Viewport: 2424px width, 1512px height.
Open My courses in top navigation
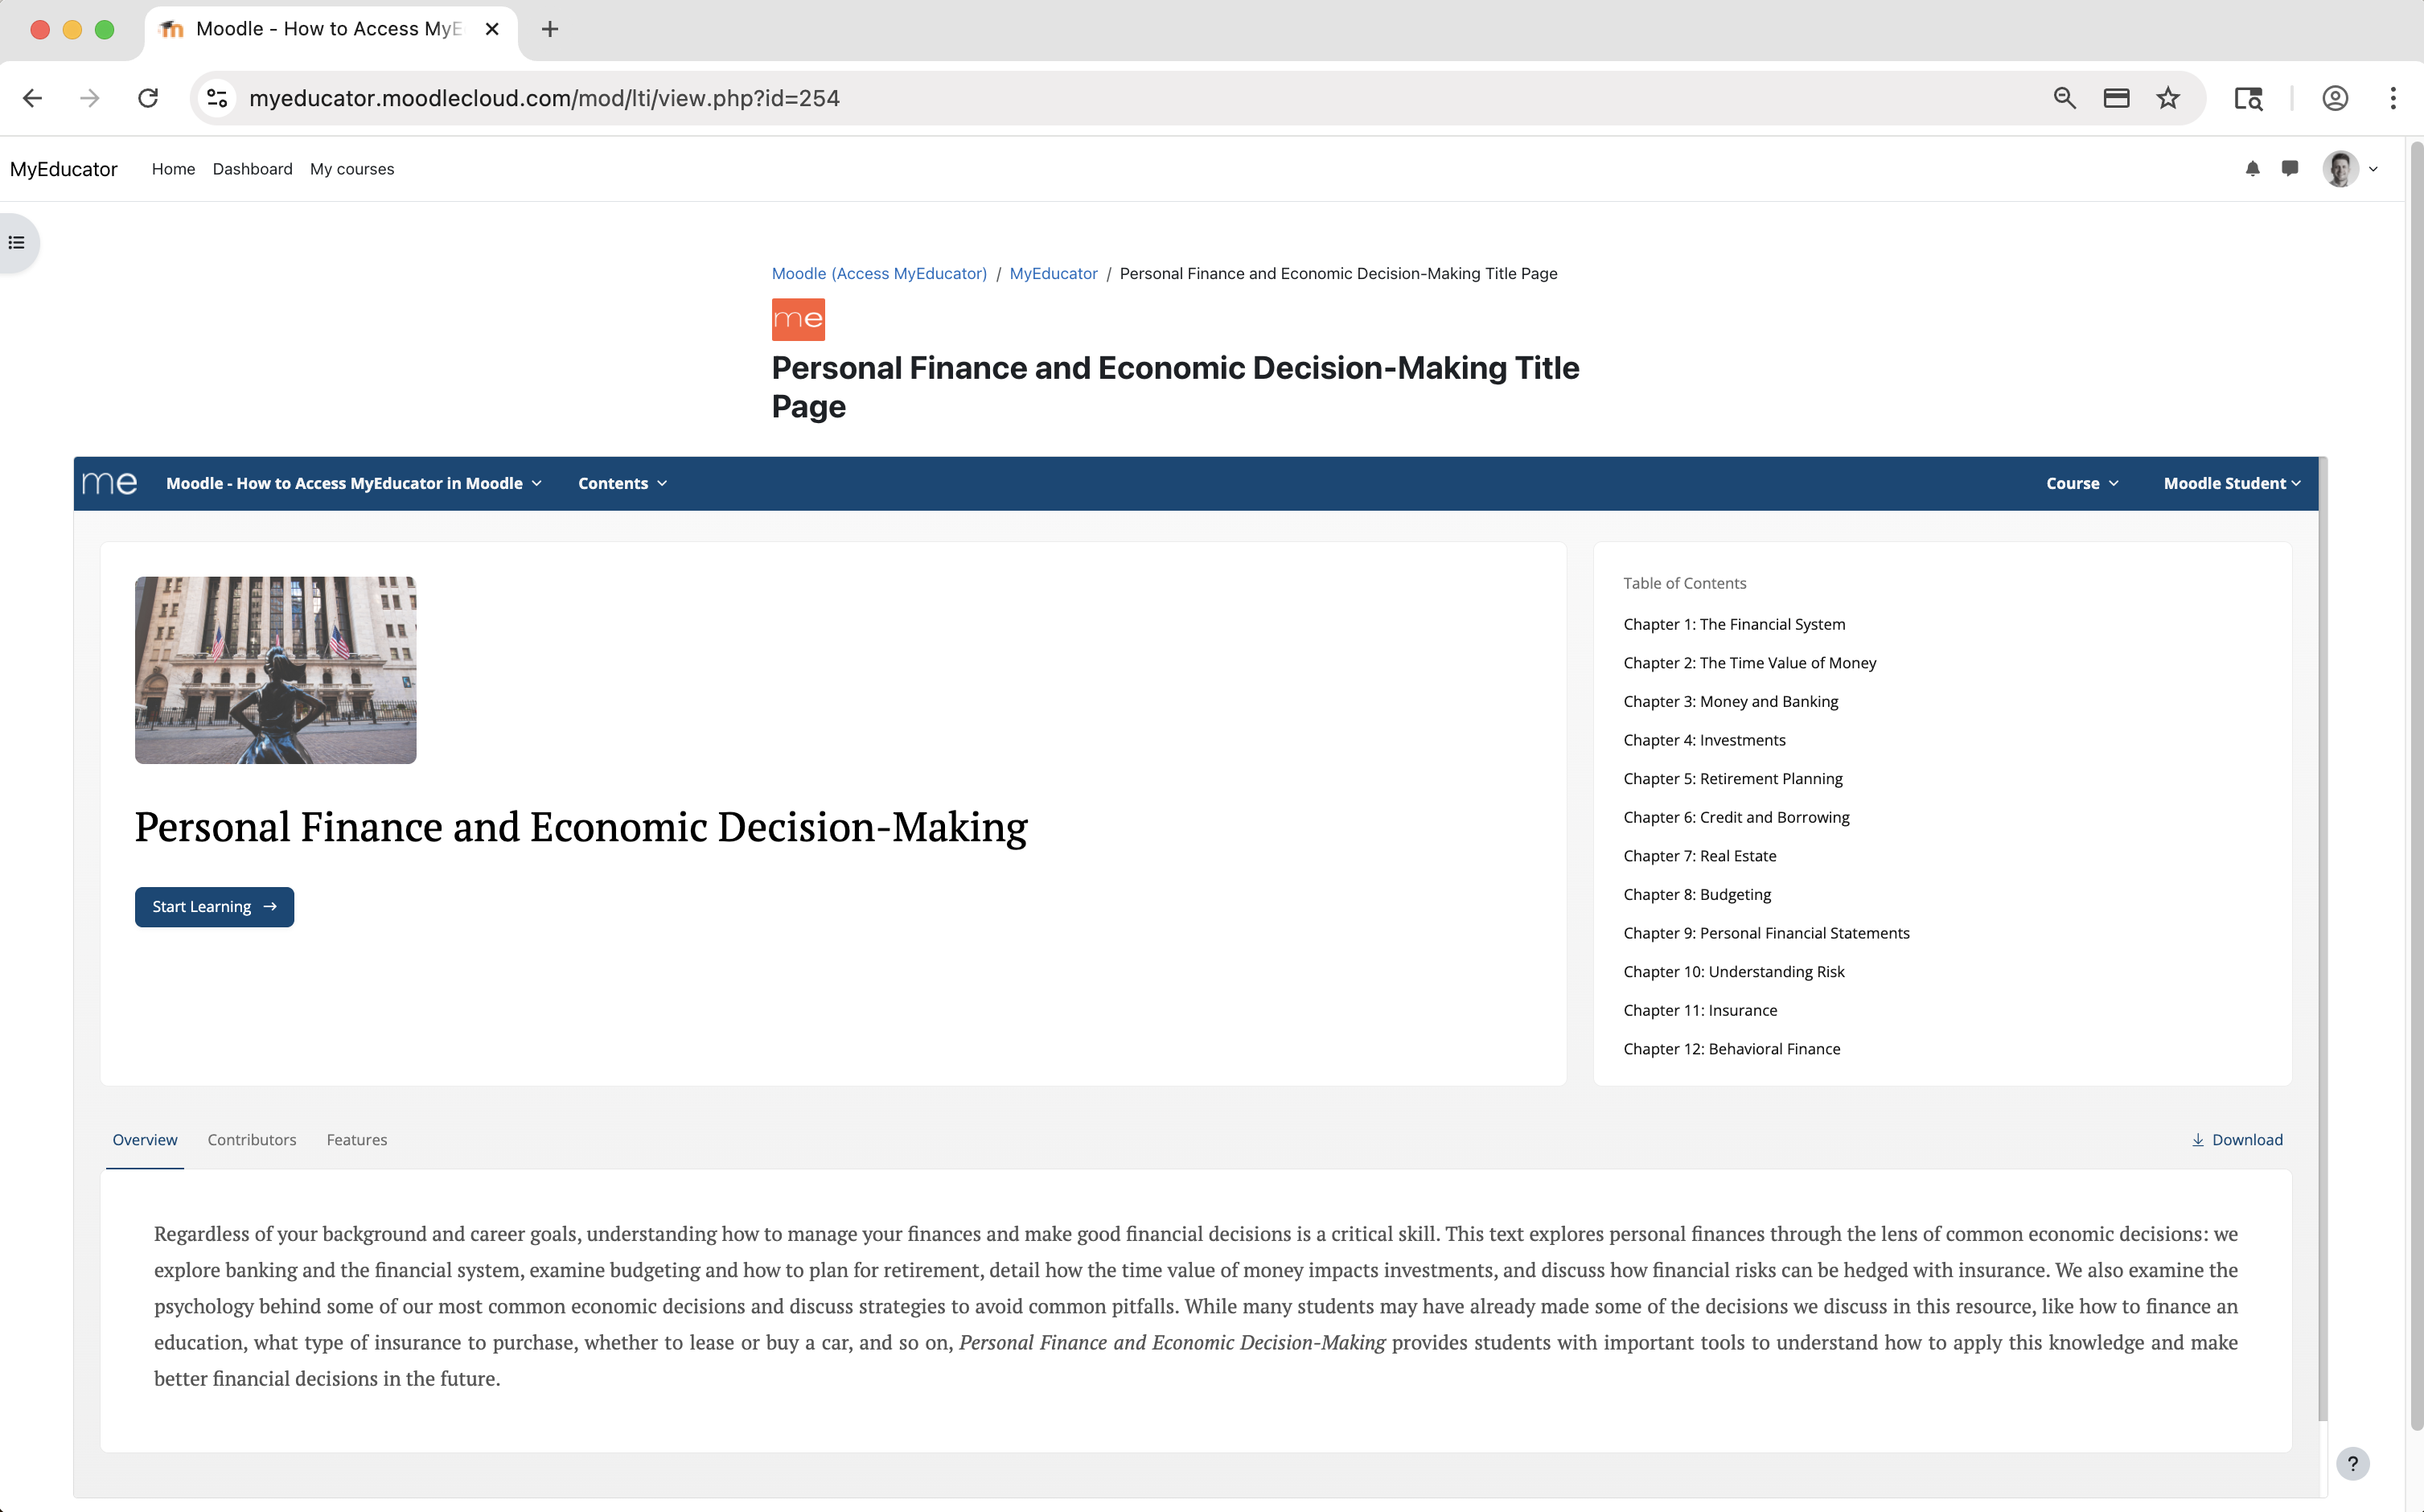pos(352,169)
